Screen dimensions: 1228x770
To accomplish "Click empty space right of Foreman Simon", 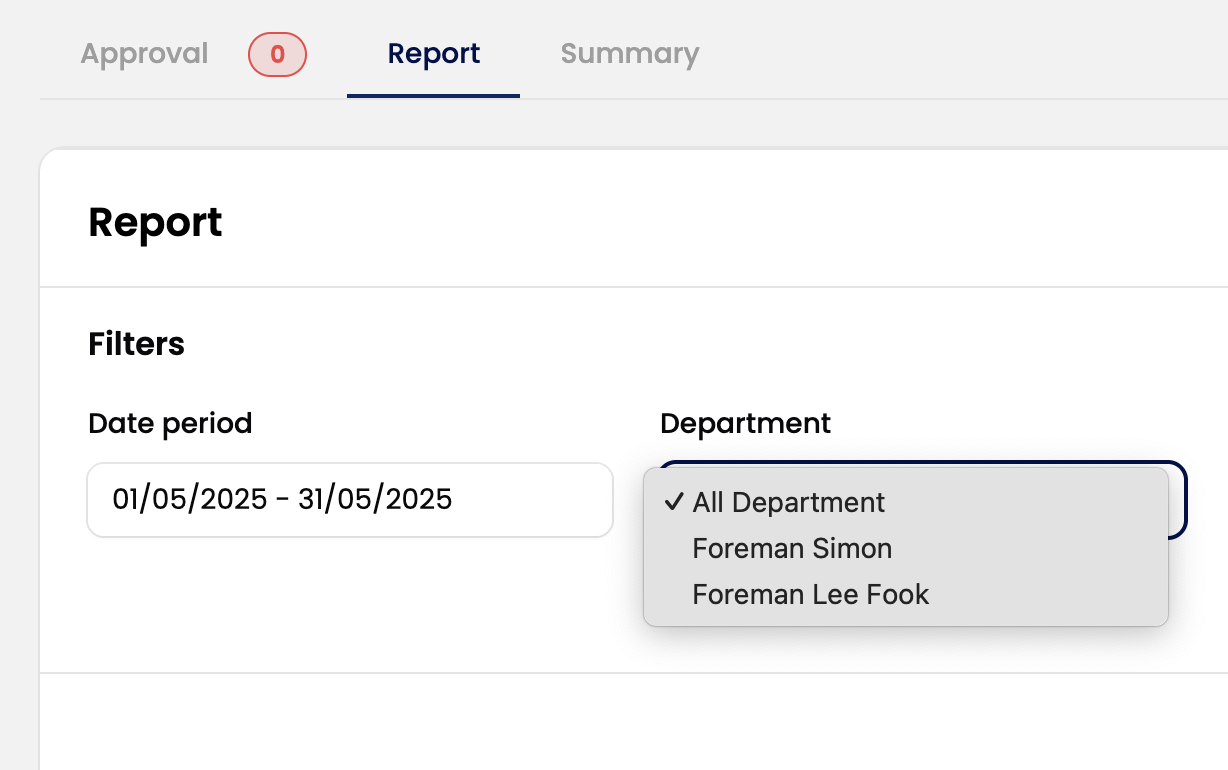I will click(x=1030, y=548).
